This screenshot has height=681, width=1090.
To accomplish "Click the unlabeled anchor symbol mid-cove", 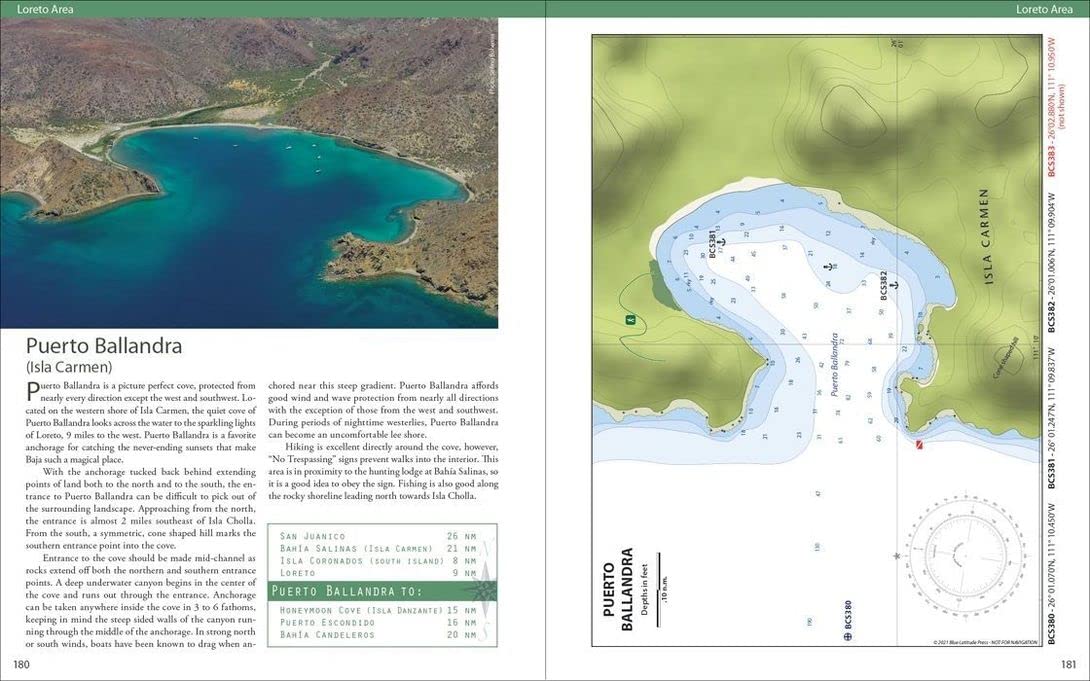I will click(x=828, y=266).
